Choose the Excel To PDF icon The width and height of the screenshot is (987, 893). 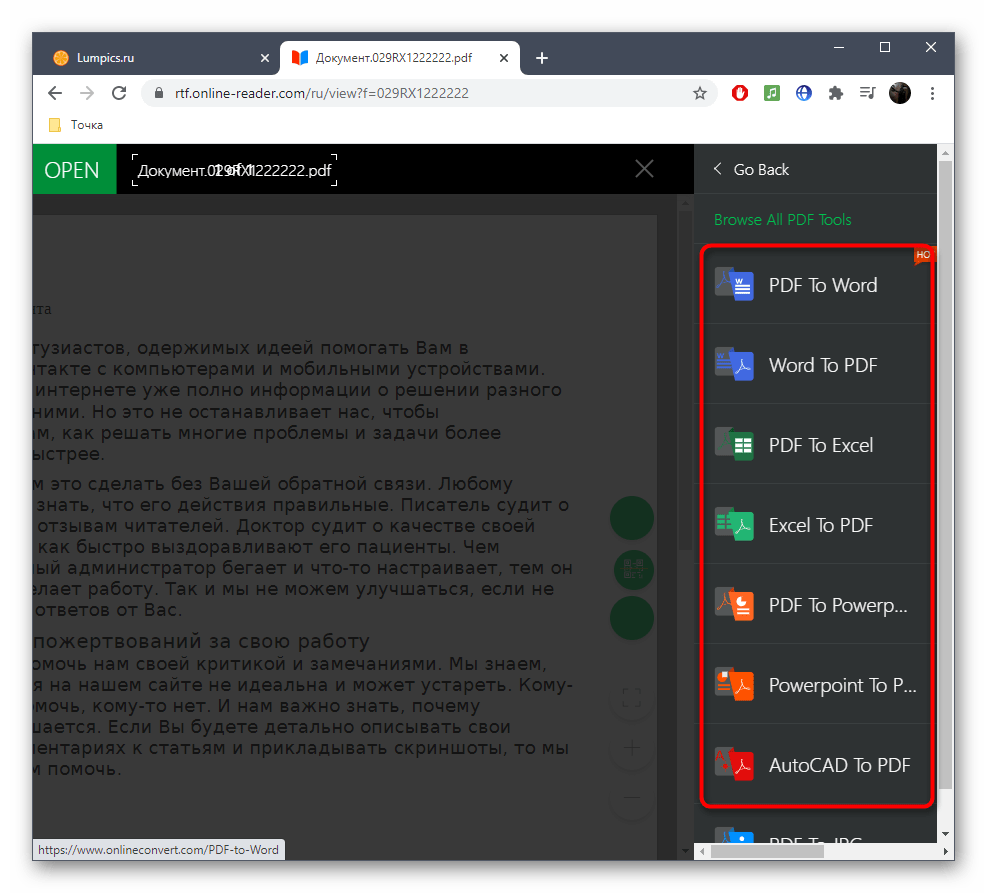pos(734,525)
